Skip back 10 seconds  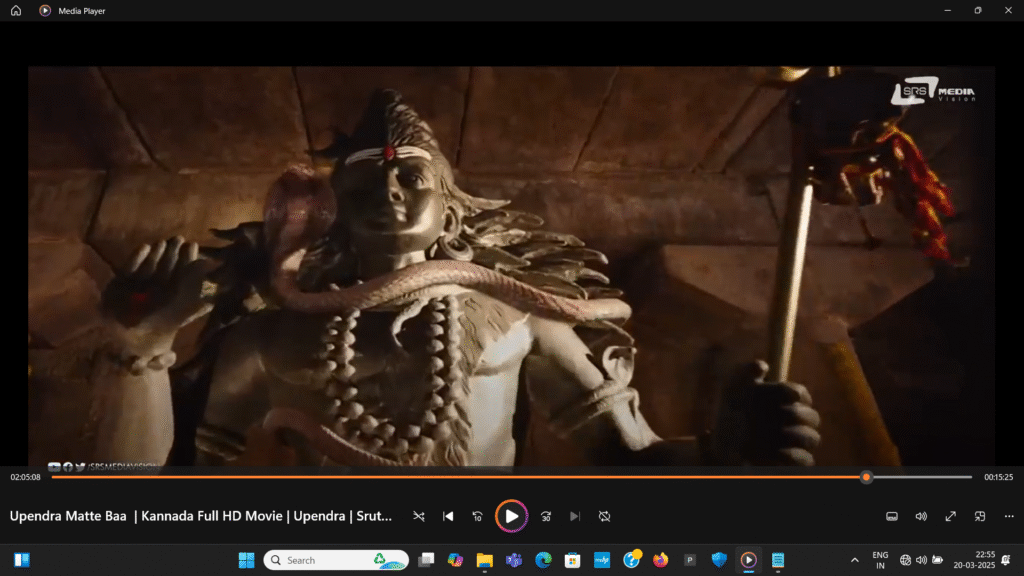pos(477,517)
